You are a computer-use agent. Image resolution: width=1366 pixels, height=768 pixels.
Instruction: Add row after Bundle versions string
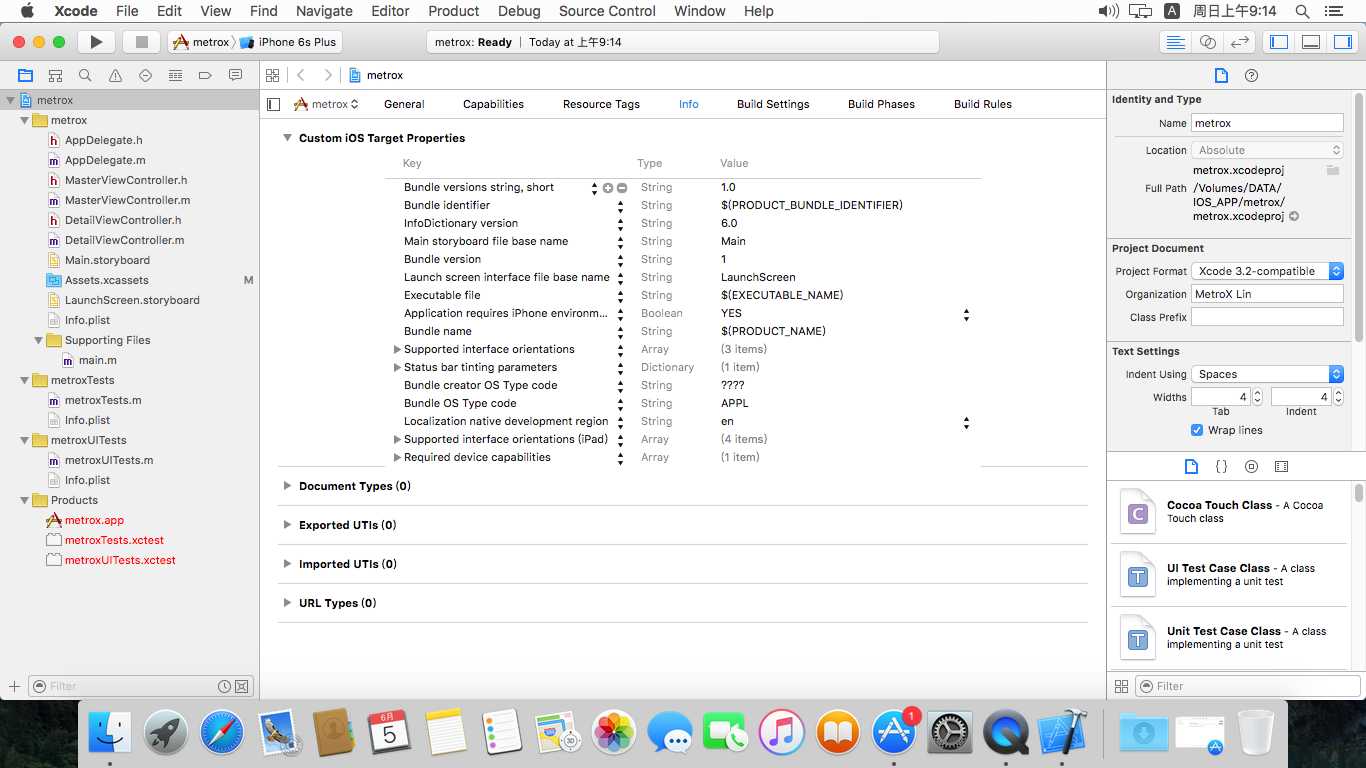coord(608,187)
